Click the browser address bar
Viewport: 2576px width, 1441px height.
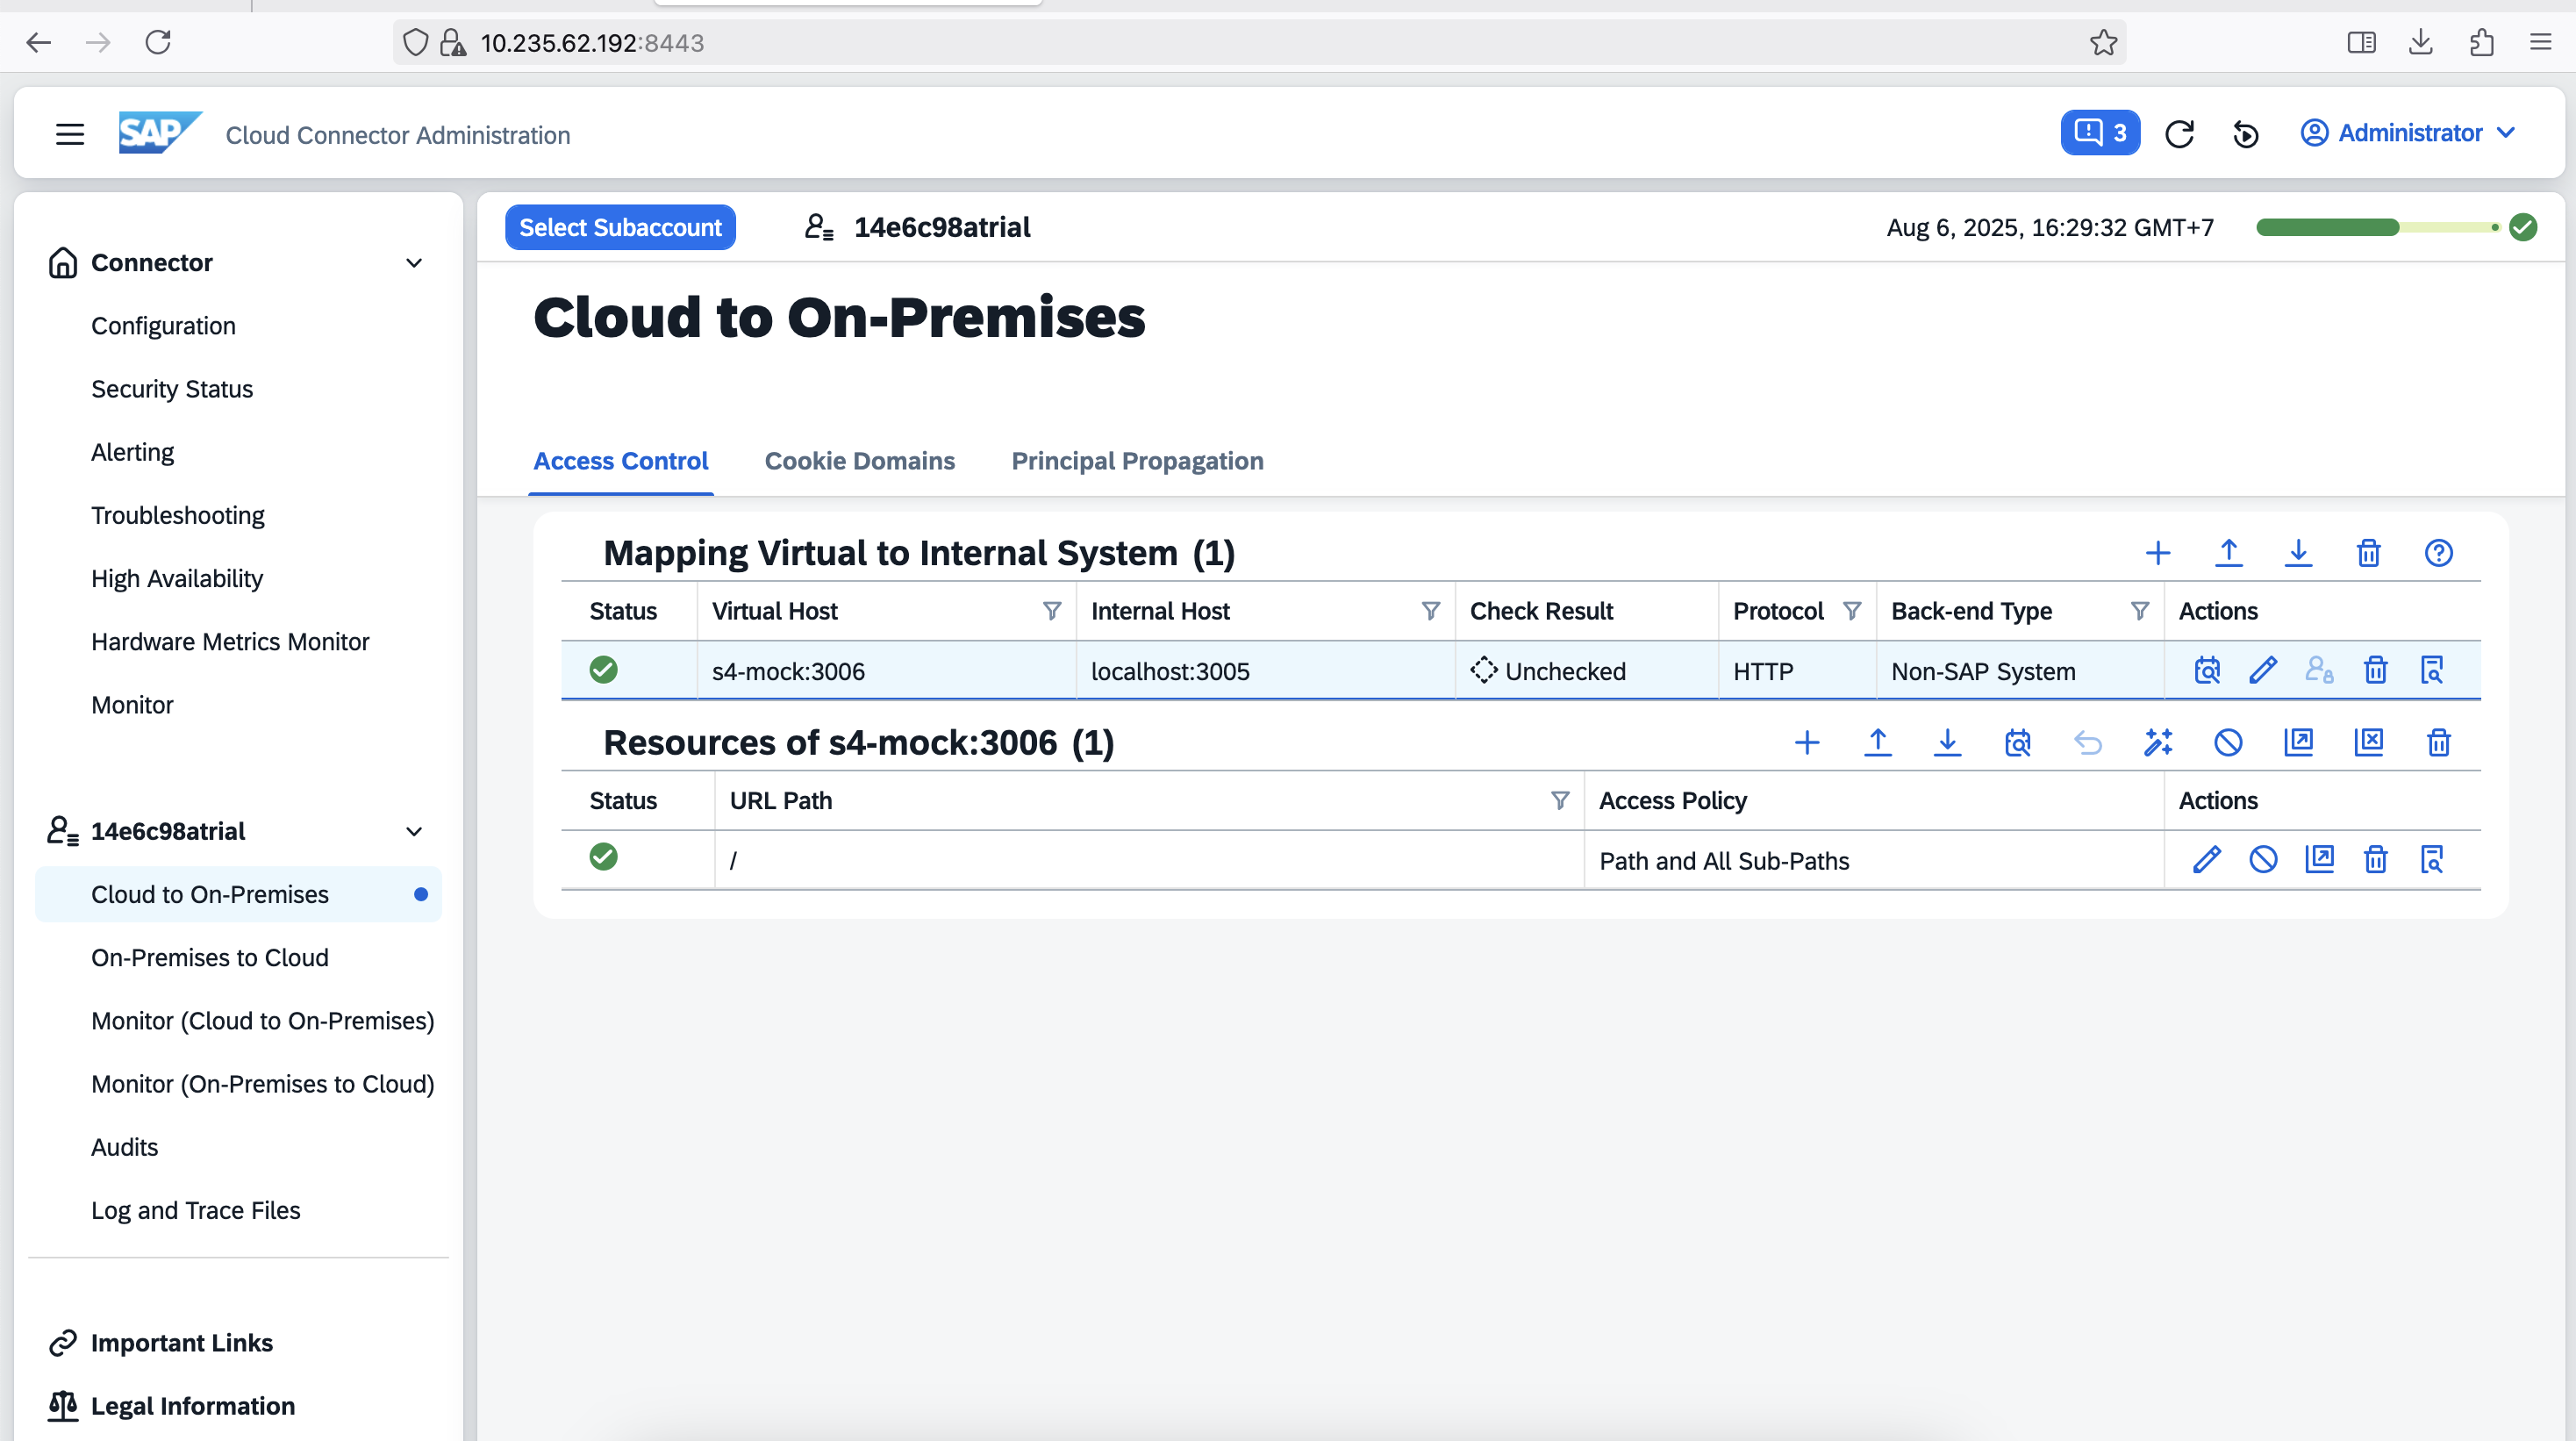(1260, 42)
